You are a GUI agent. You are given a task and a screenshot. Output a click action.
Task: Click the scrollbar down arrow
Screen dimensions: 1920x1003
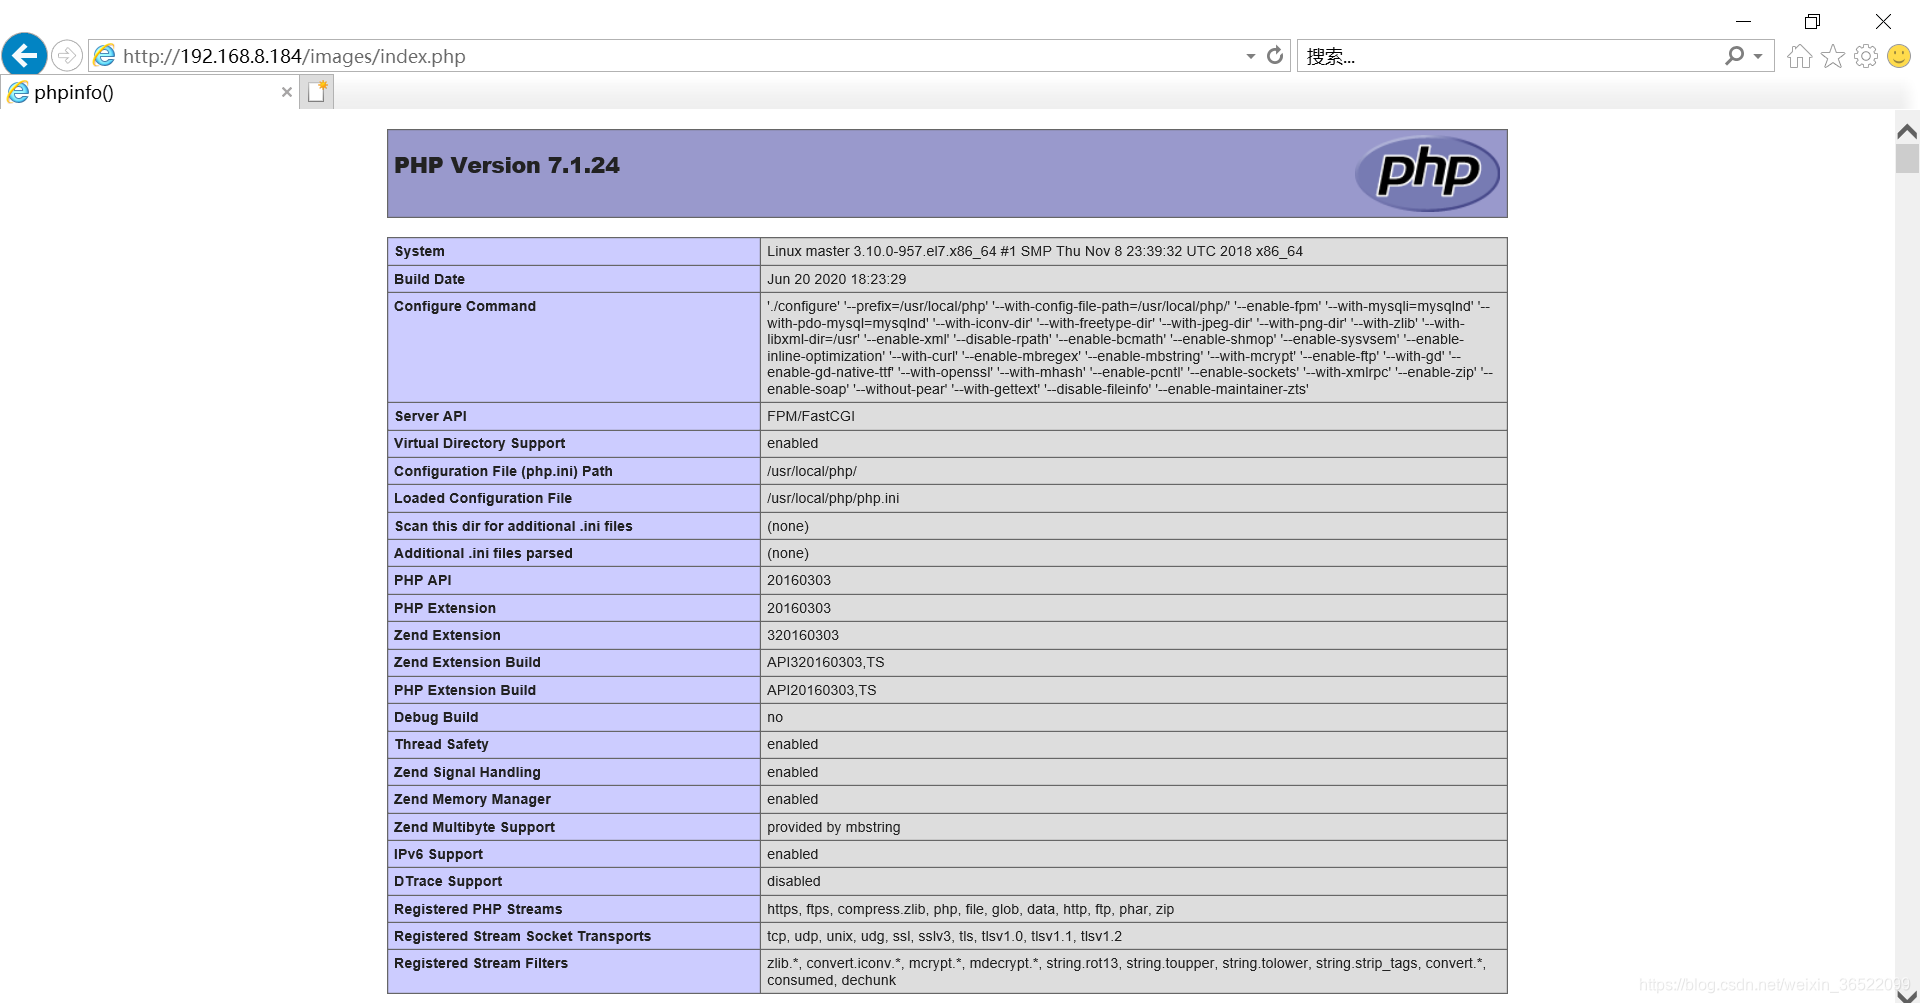[x=1907, y=995]
